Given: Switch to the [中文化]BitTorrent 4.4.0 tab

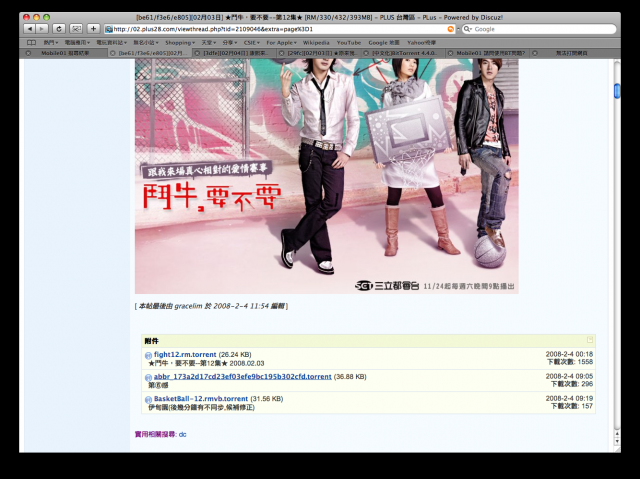Looking at the screenshot, I should (x=404, y=53).
